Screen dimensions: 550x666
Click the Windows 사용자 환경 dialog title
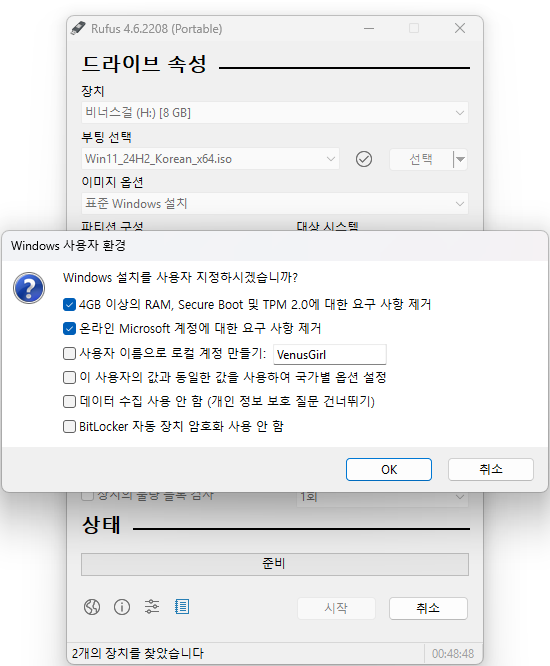point(68,246)
